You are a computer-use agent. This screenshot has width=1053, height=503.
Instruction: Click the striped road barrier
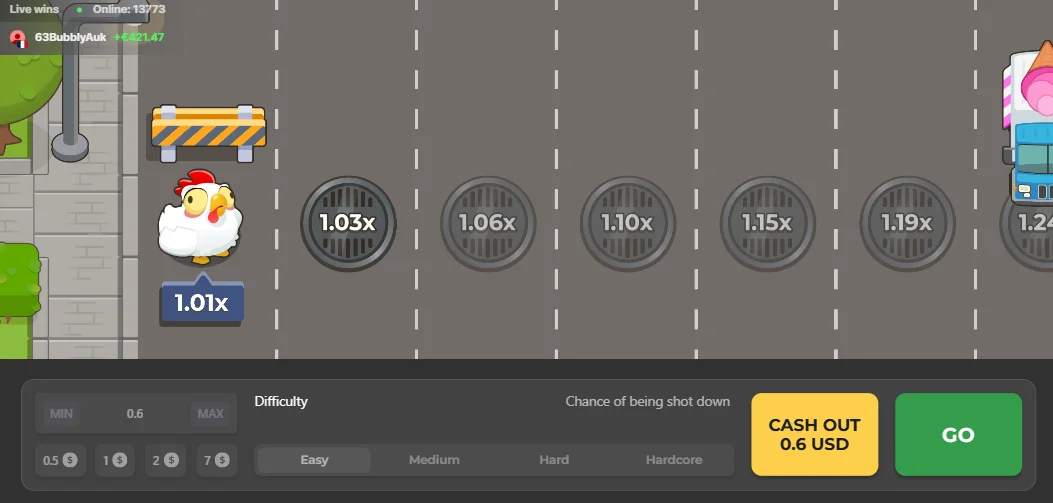(x=208, y=133)
